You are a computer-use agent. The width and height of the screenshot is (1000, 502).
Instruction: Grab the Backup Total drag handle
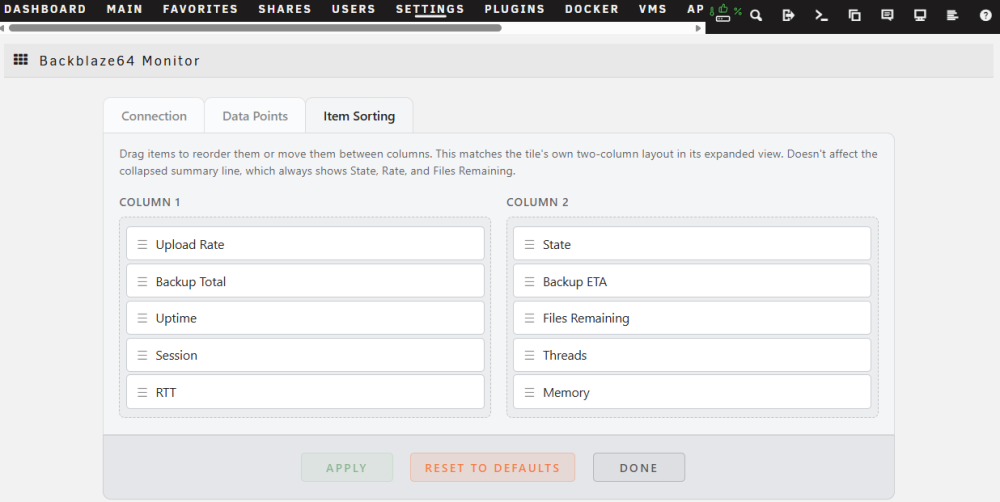pos(142,281)
